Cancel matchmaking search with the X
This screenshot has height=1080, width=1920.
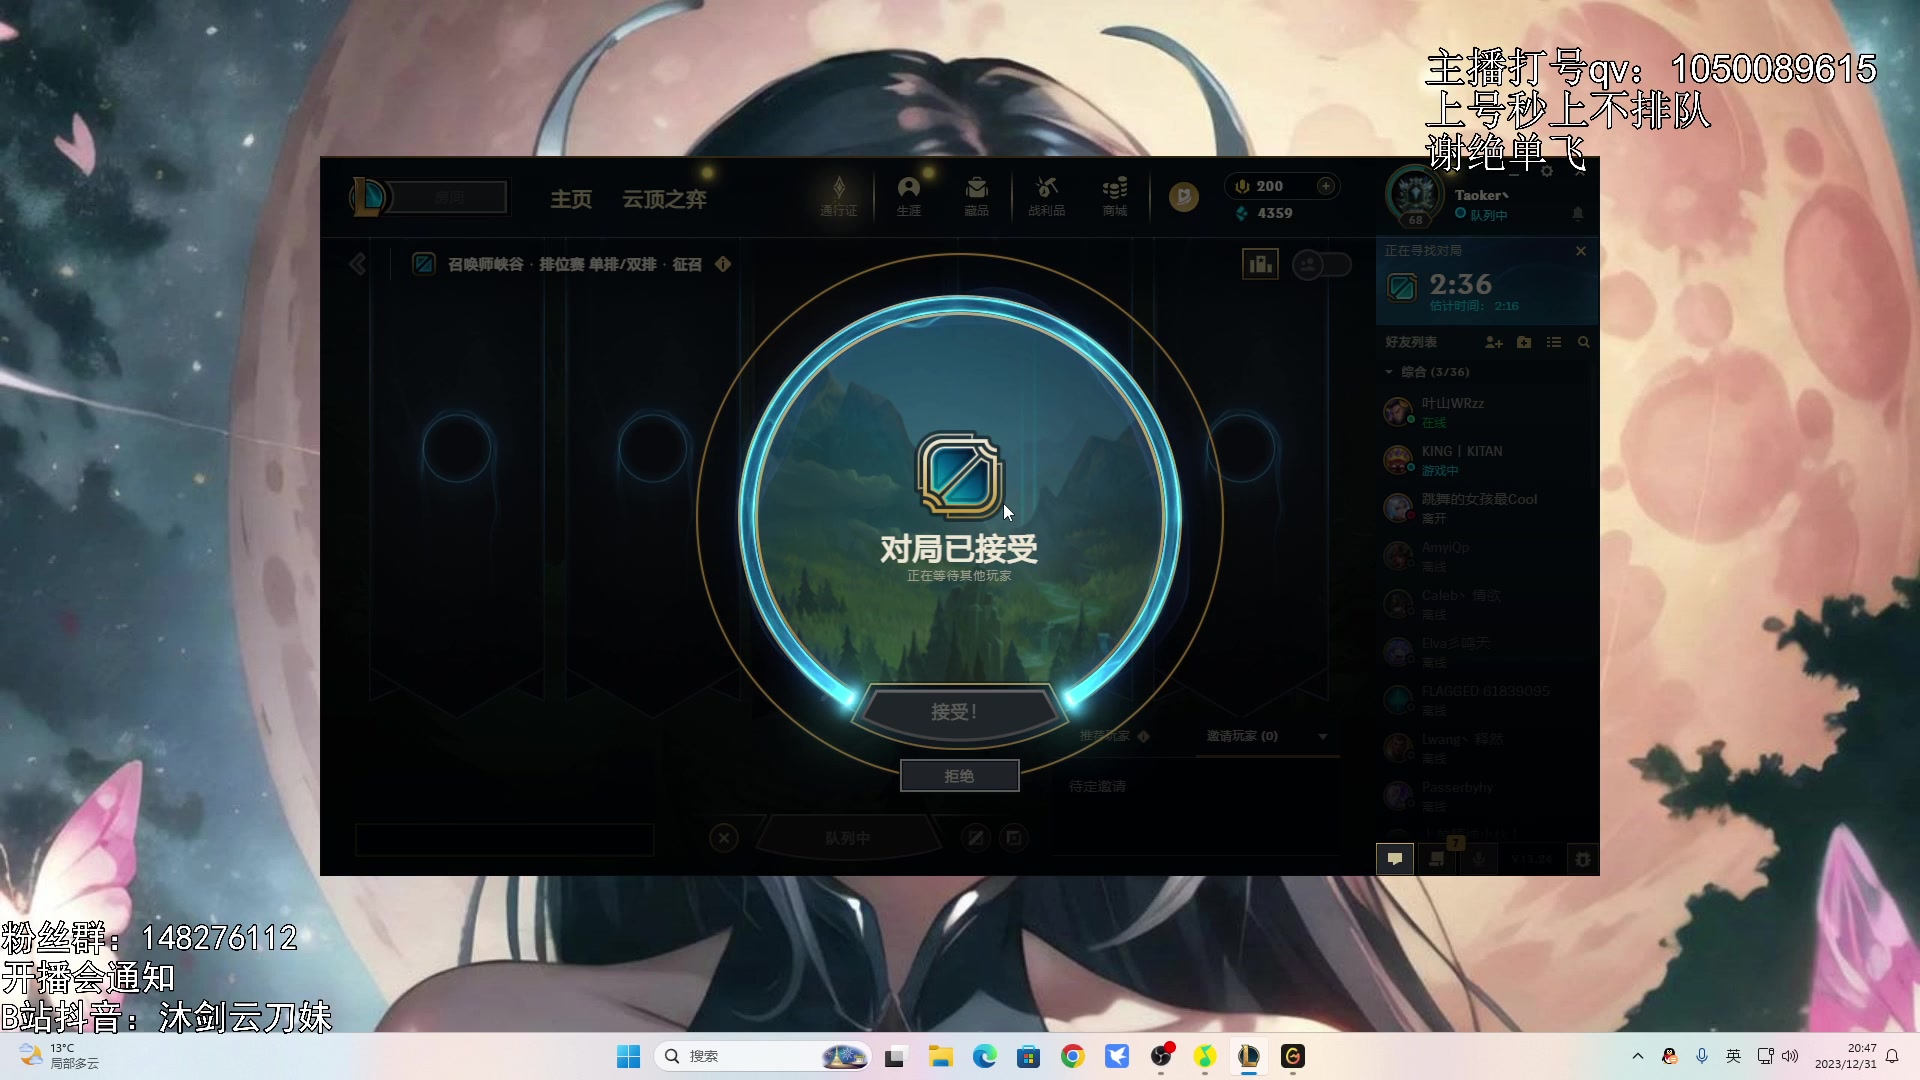point(1581,251)
